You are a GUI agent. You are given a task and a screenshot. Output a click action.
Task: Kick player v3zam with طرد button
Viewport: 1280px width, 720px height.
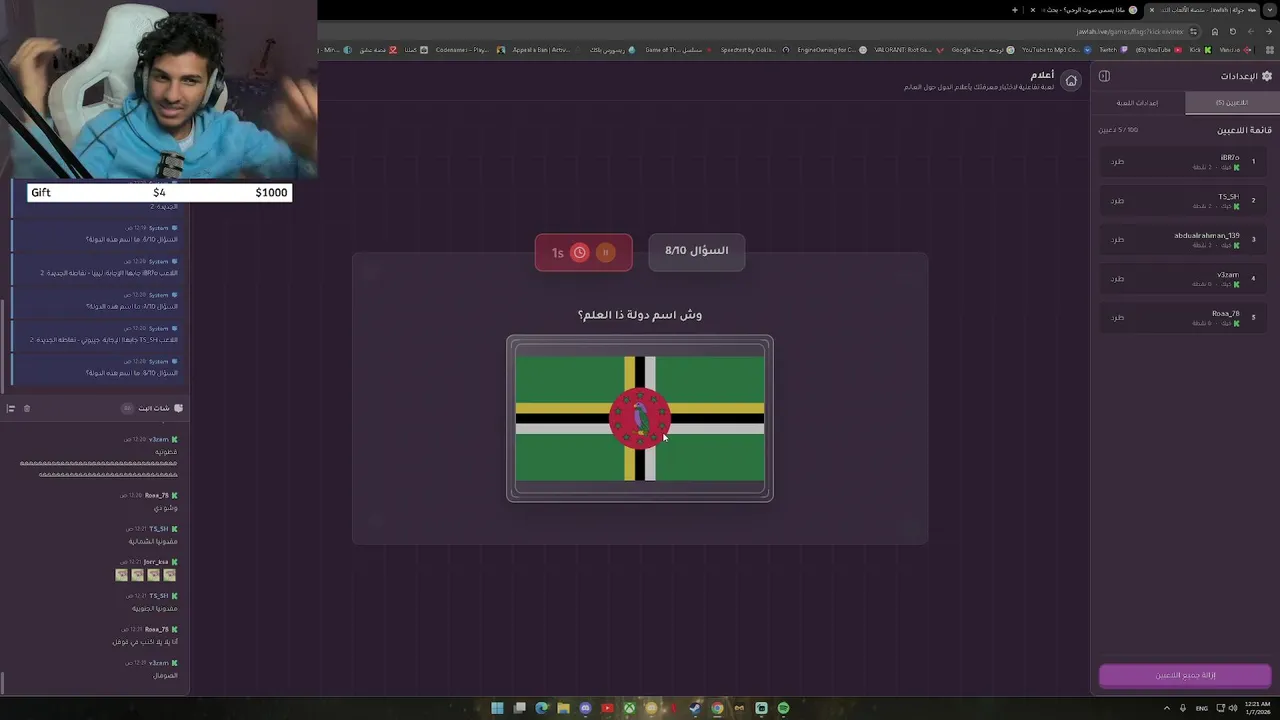(1117, 279)
